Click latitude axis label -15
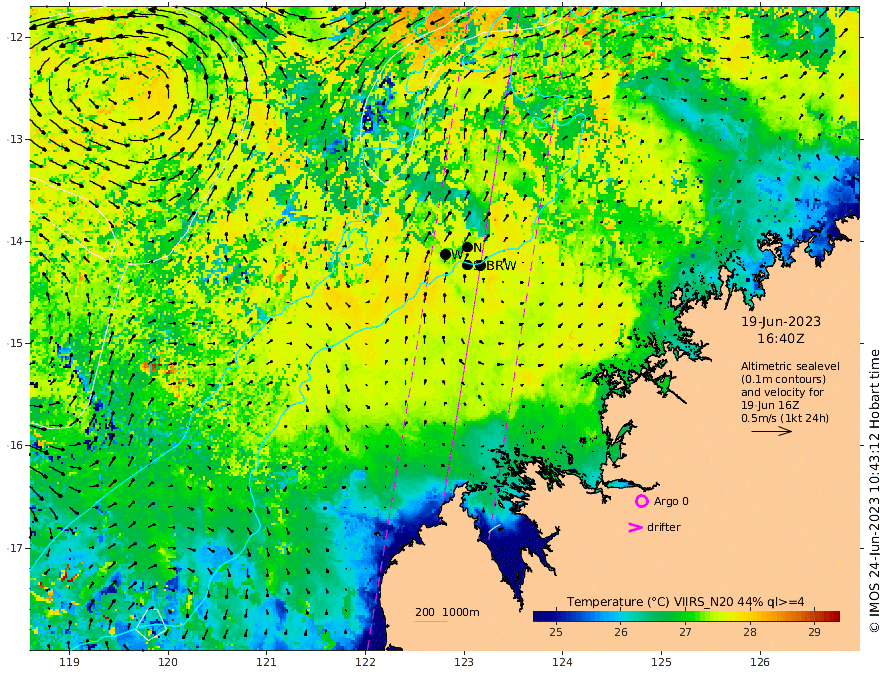The image size is (880, 680). [x=15, y=343]
